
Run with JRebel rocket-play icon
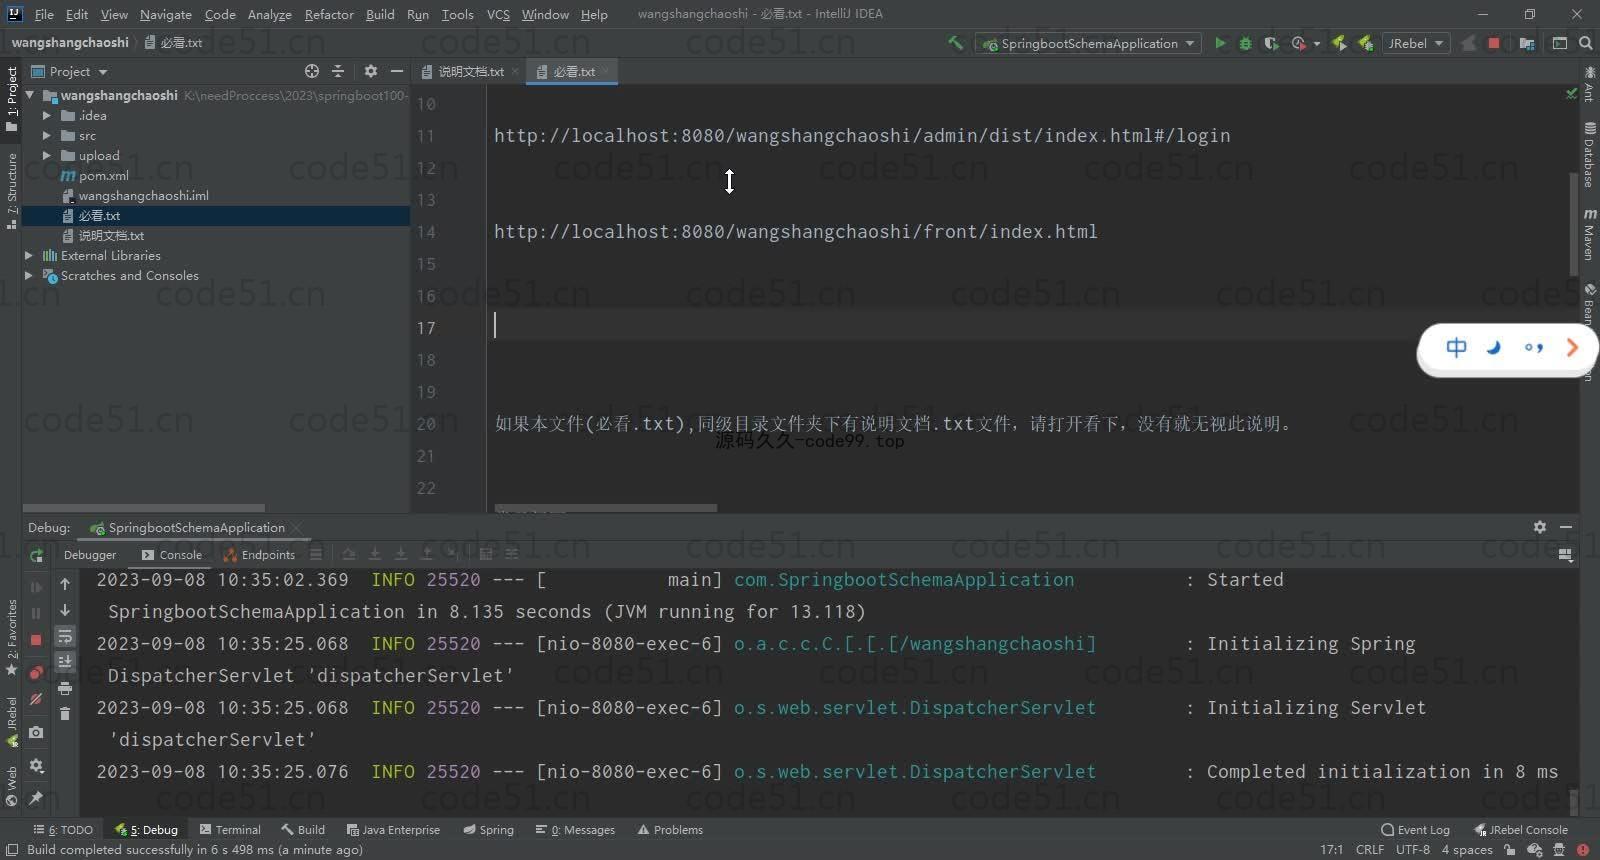(x=1339, y=43)
